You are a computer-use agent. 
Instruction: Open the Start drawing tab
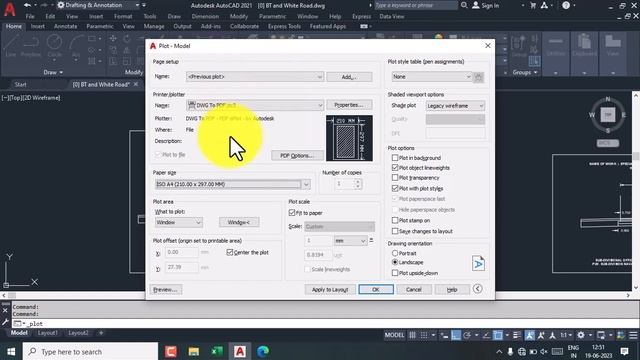point(20,84)
